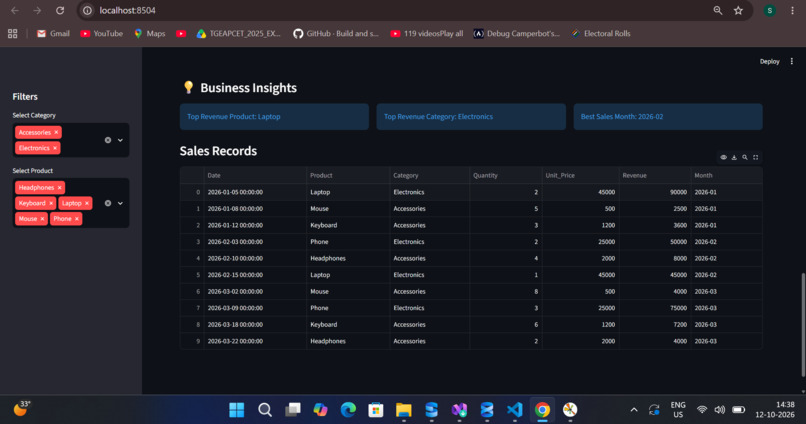Select row index 5 in table
Screen dimensions: 806x424
click(192, 275)
